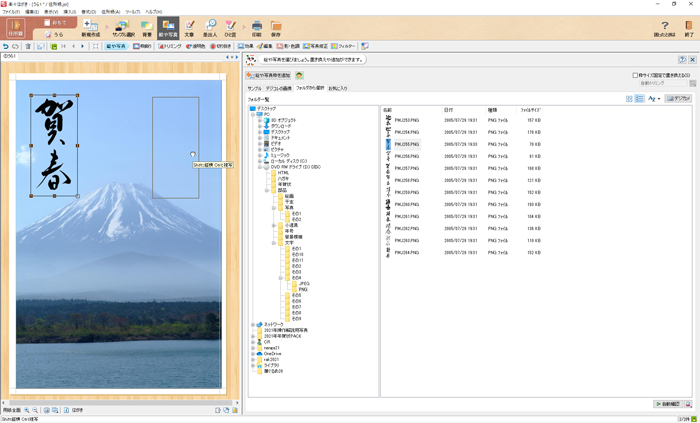
Task: Expand the ネットワーク tree node
Action: point(253,325)
